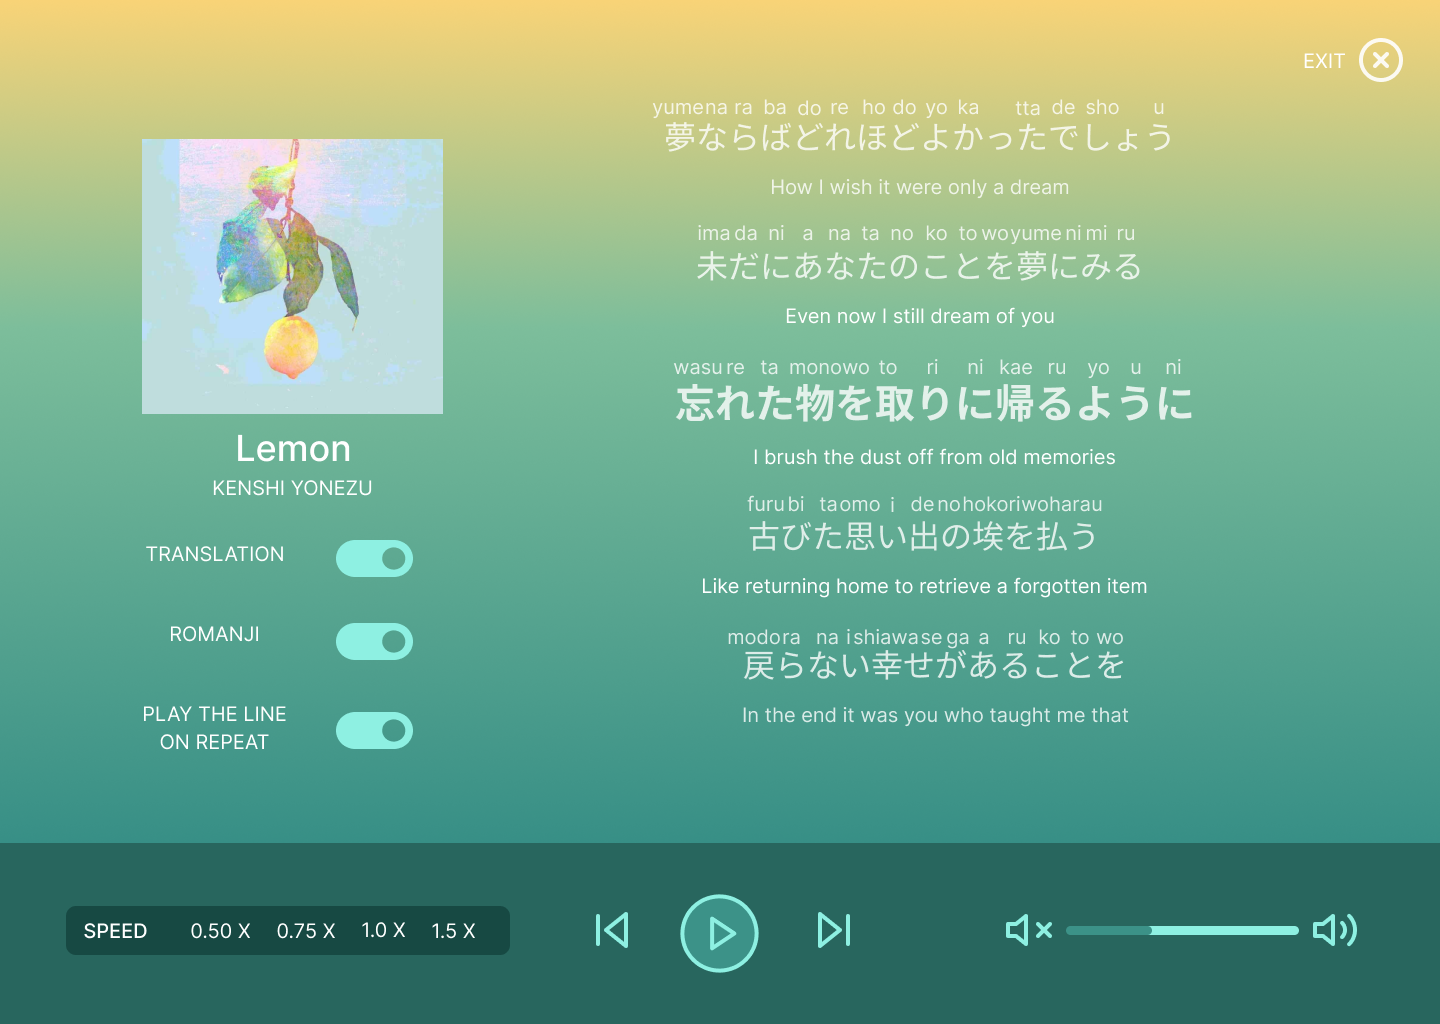Screen dimensions: 1440x1024
Task: Jump to the lyric line 夢ならばどれほどよかったでしょう
Action: (919, 137)
